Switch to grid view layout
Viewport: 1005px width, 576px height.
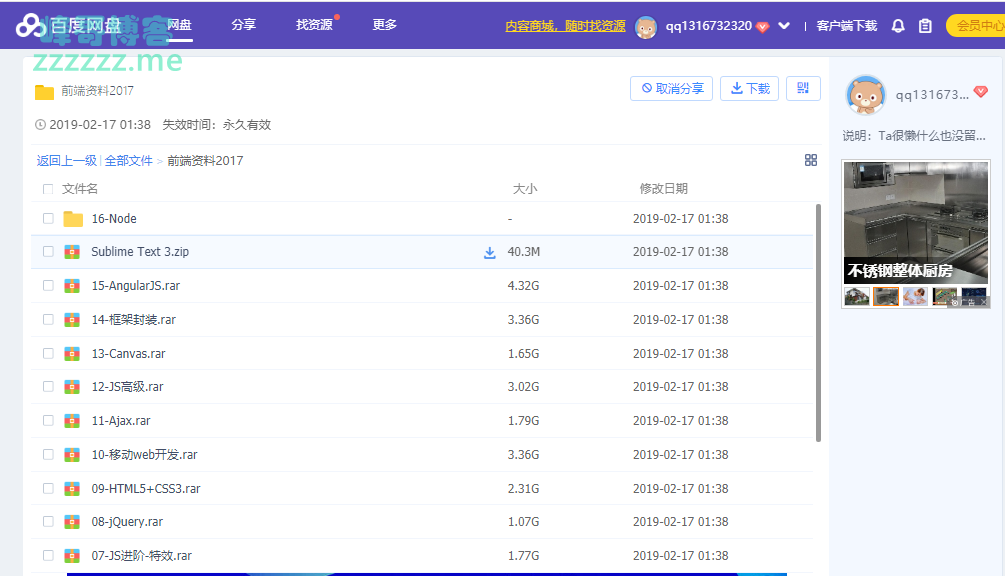pyautogui.click(x=811, y=160)
